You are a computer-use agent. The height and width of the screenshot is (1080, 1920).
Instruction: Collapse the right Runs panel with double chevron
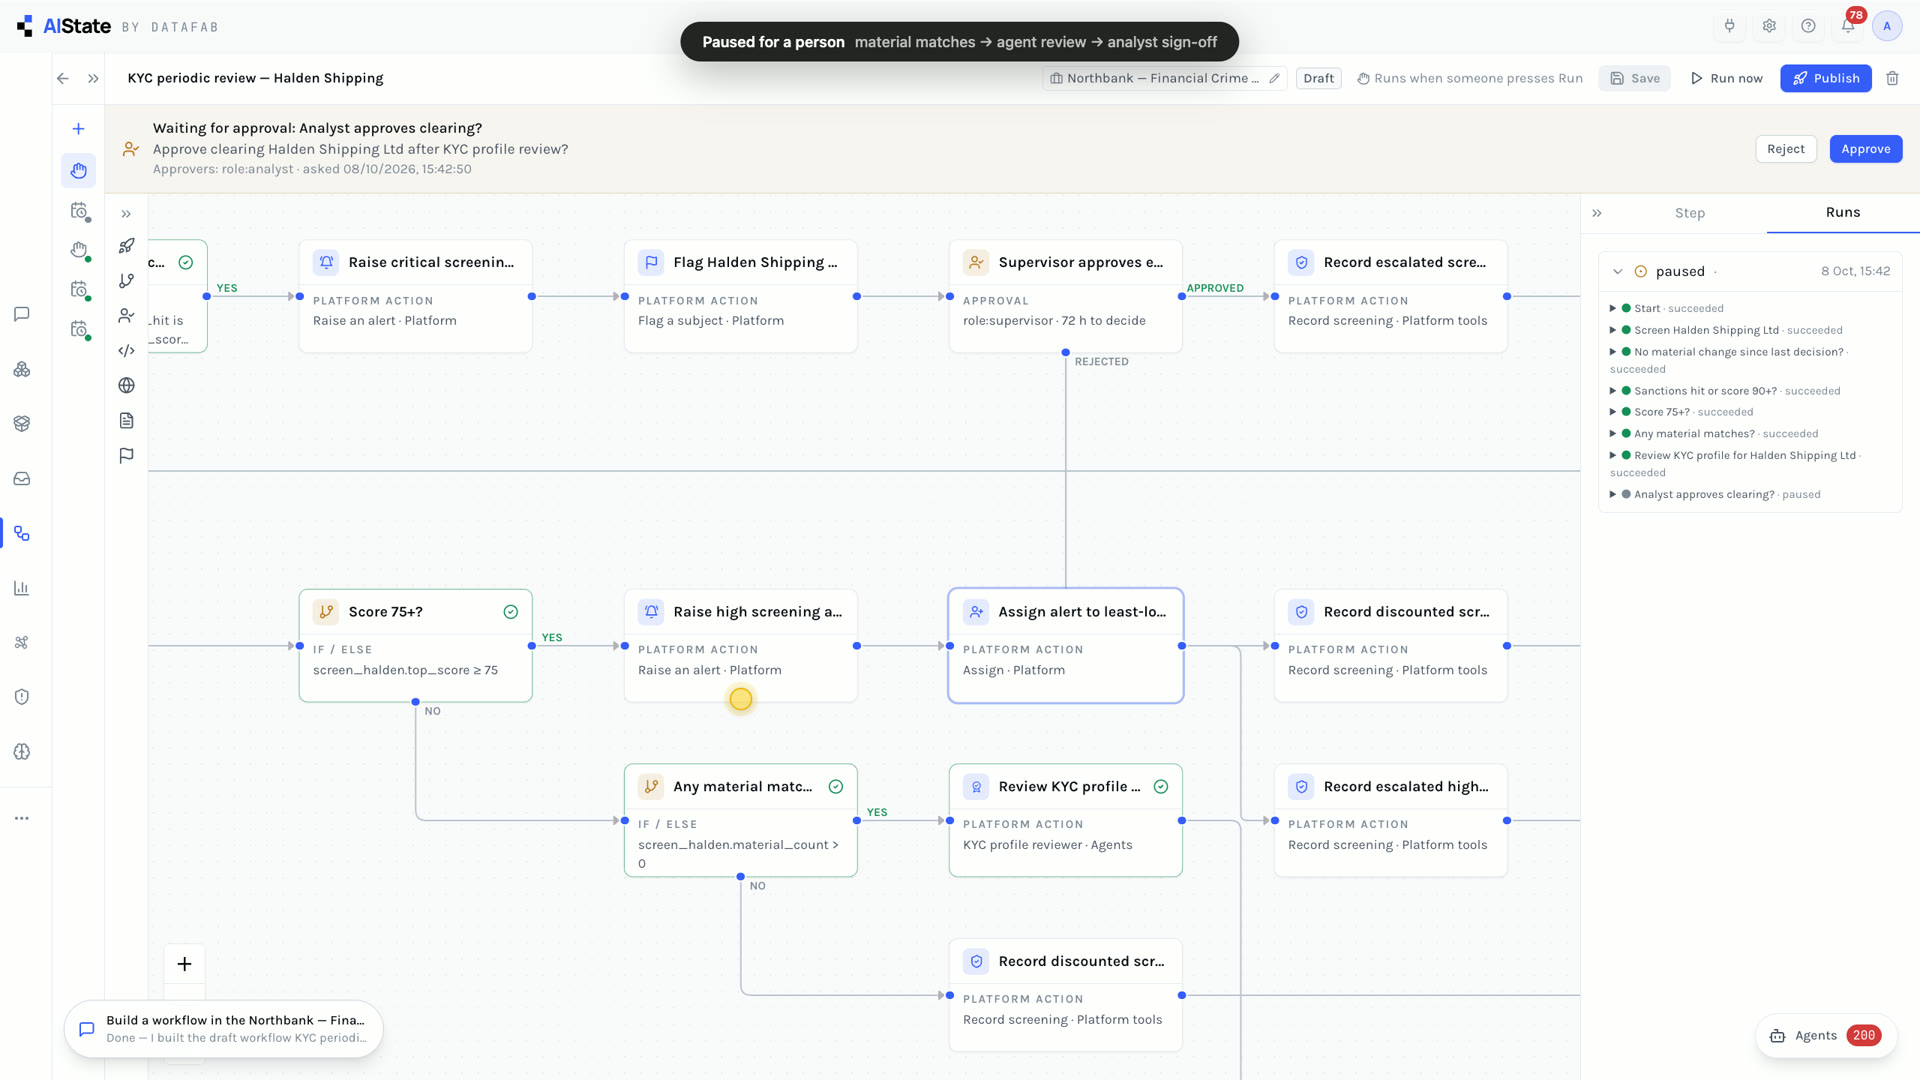click(x=1597, y=213)
